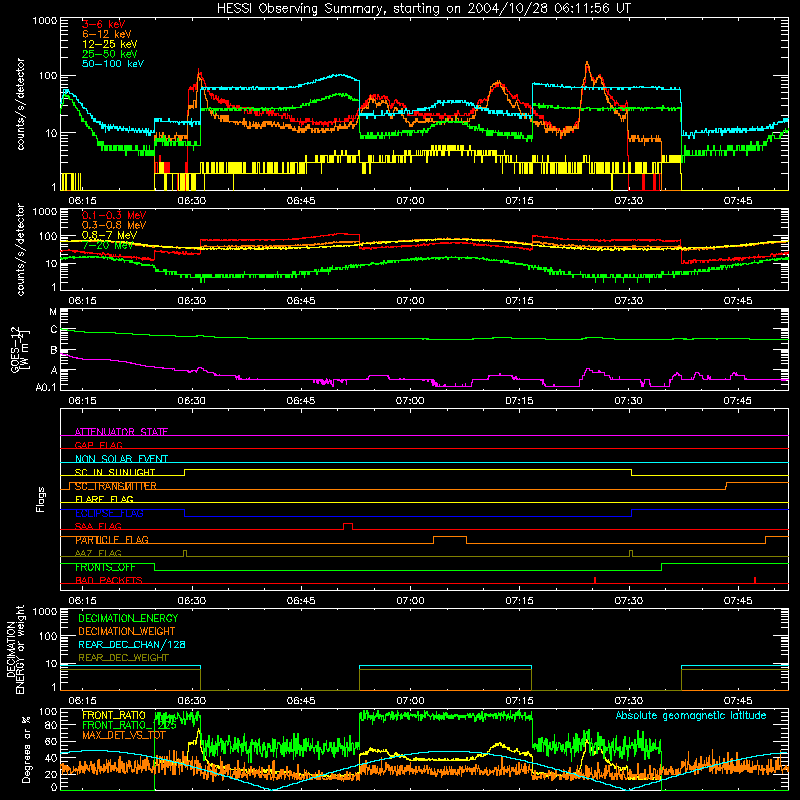Click the orange 6-12 keV legend label

[x=107, y=34]
